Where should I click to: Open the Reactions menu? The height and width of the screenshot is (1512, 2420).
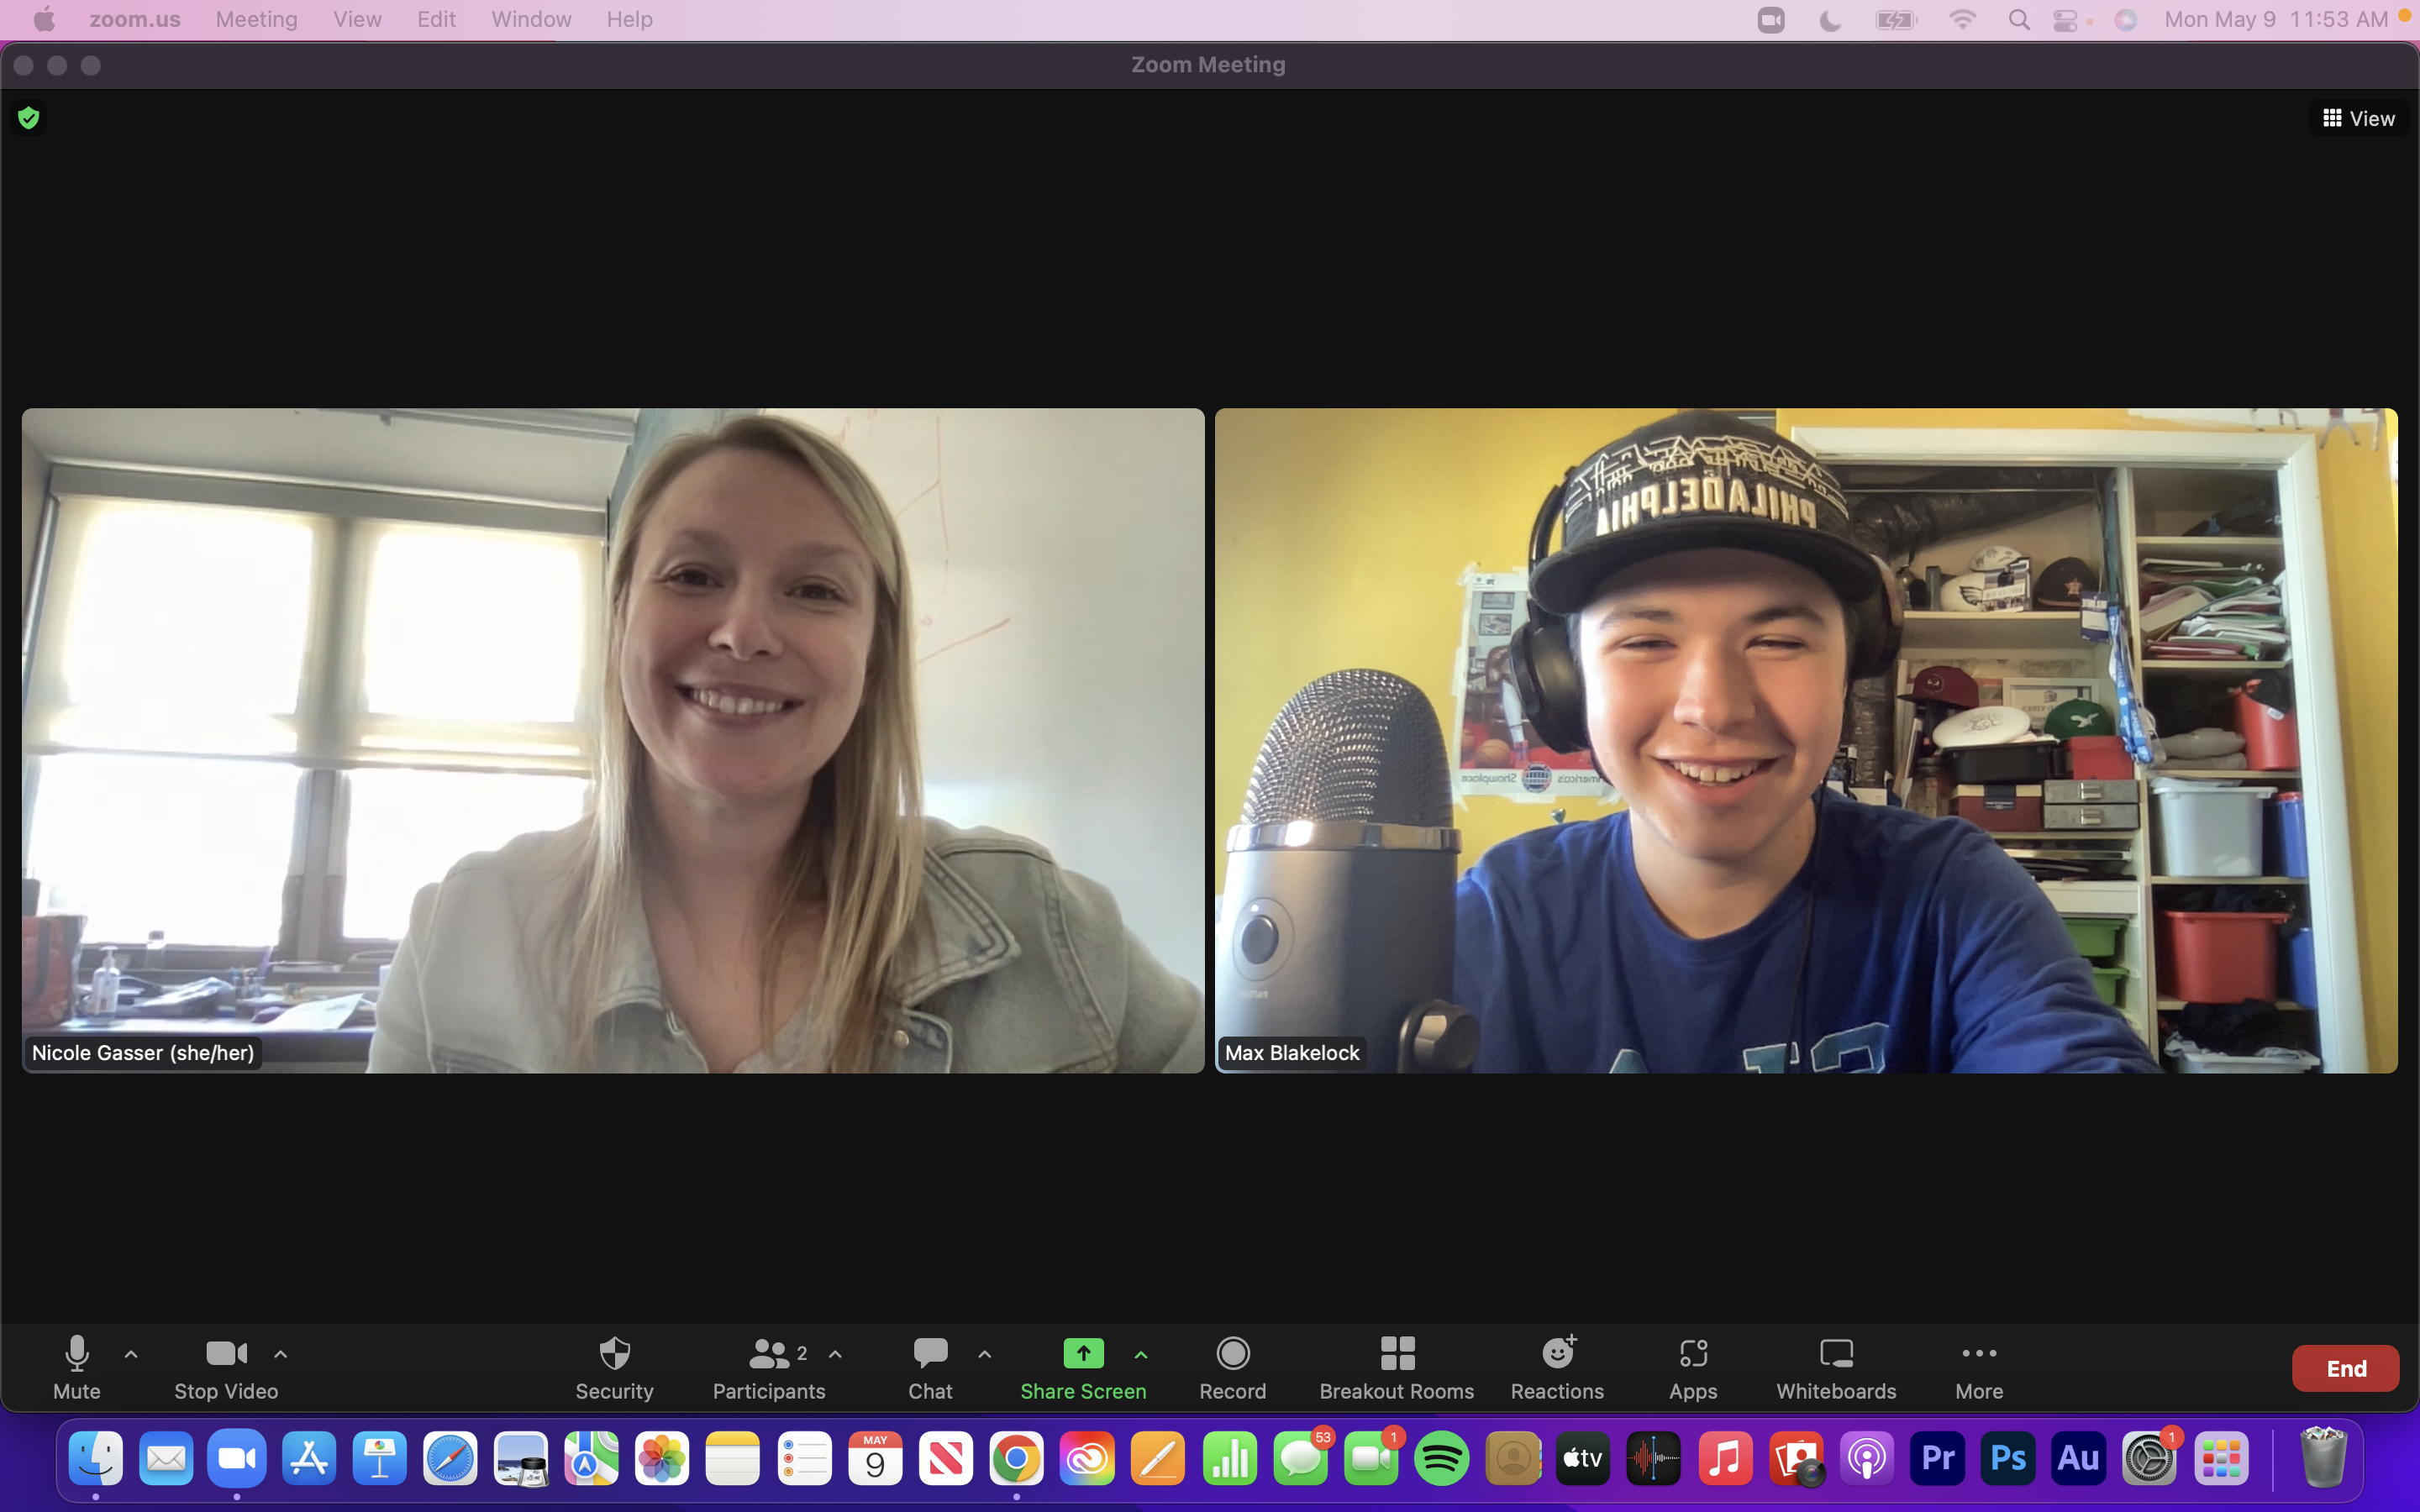pyautogui.click(x=1557, y=1367)
